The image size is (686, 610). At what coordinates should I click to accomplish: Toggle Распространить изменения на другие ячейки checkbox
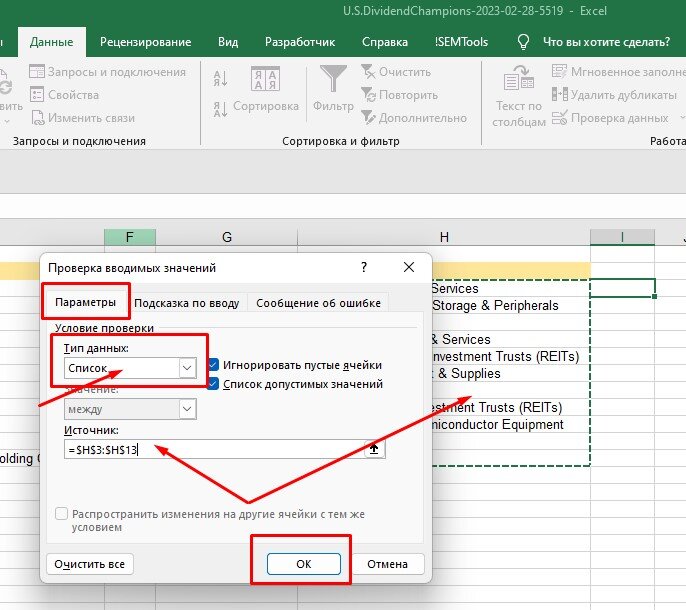click(61, 514)
